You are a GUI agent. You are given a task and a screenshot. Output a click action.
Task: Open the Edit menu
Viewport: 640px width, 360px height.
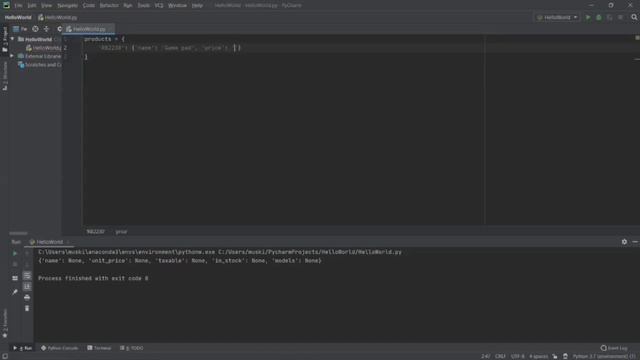32,6
